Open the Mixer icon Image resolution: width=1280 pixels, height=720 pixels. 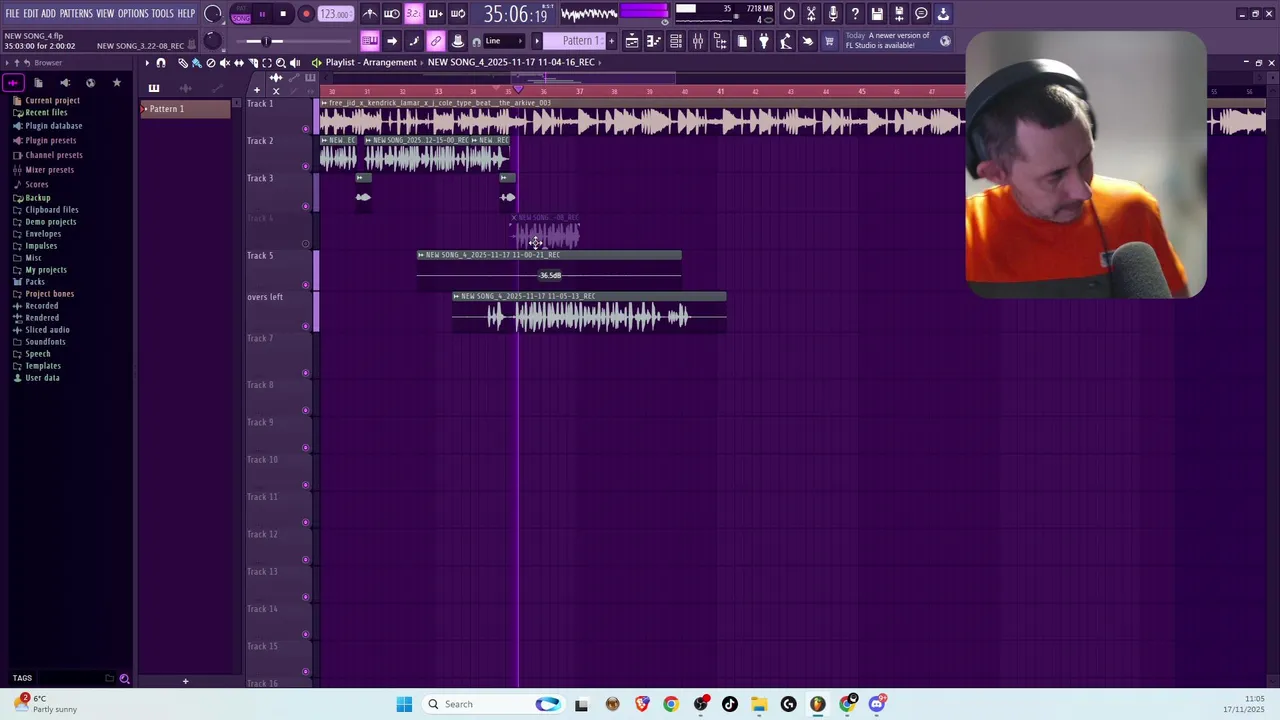pos(698,41)
